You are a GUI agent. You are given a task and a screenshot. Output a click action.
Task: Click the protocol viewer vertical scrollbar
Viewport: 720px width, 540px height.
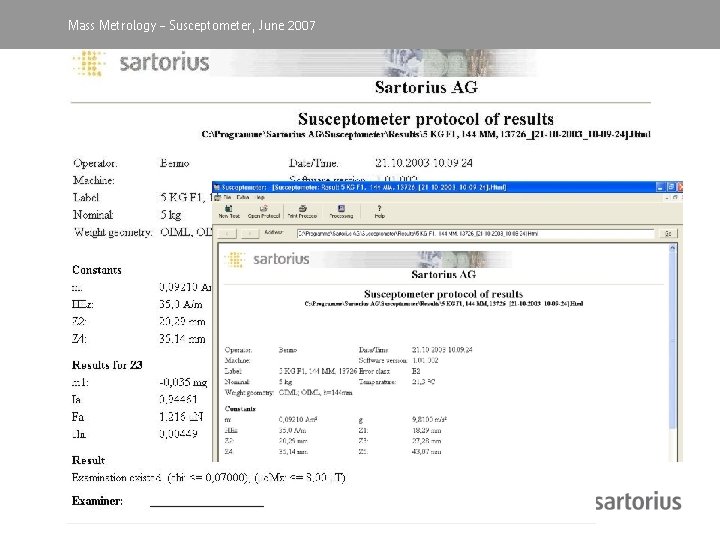(672, 353)
